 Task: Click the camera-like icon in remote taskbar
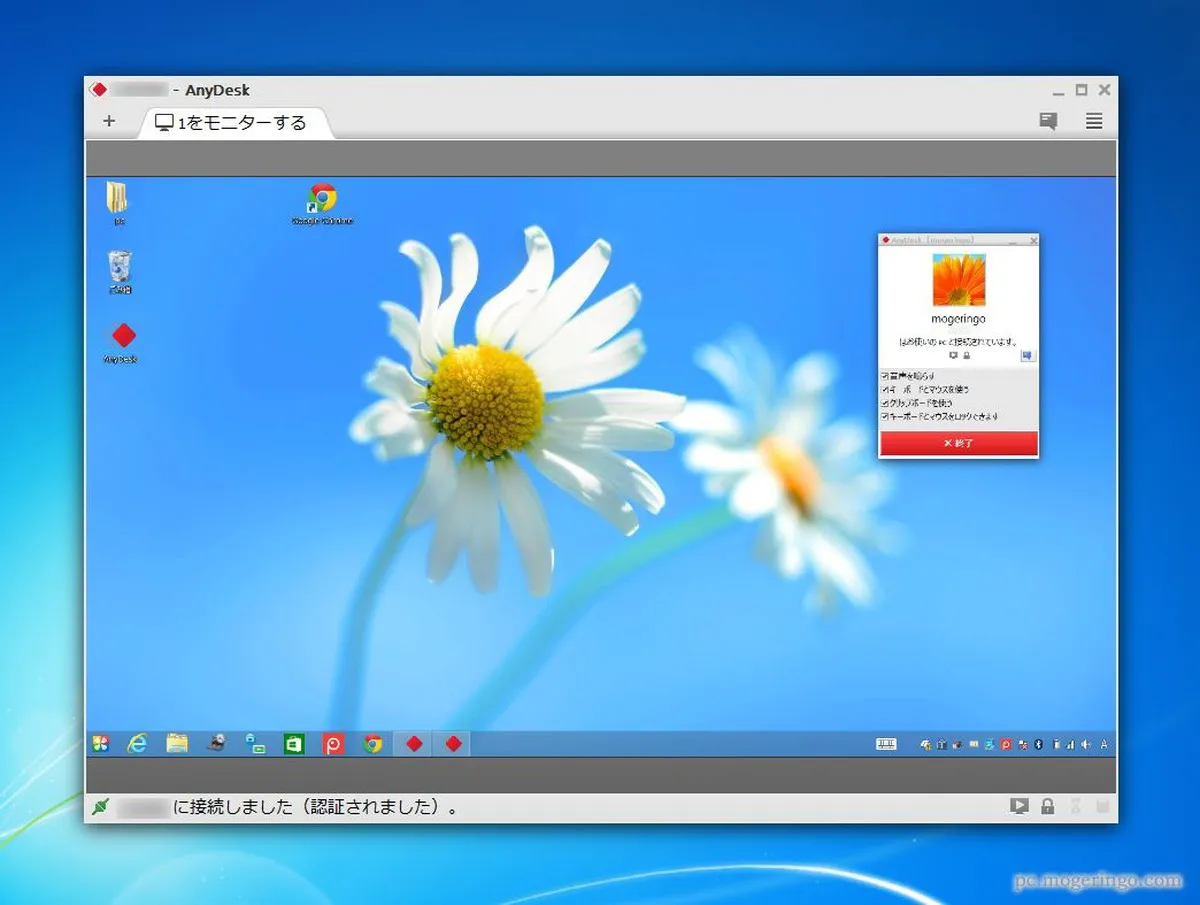216,743
